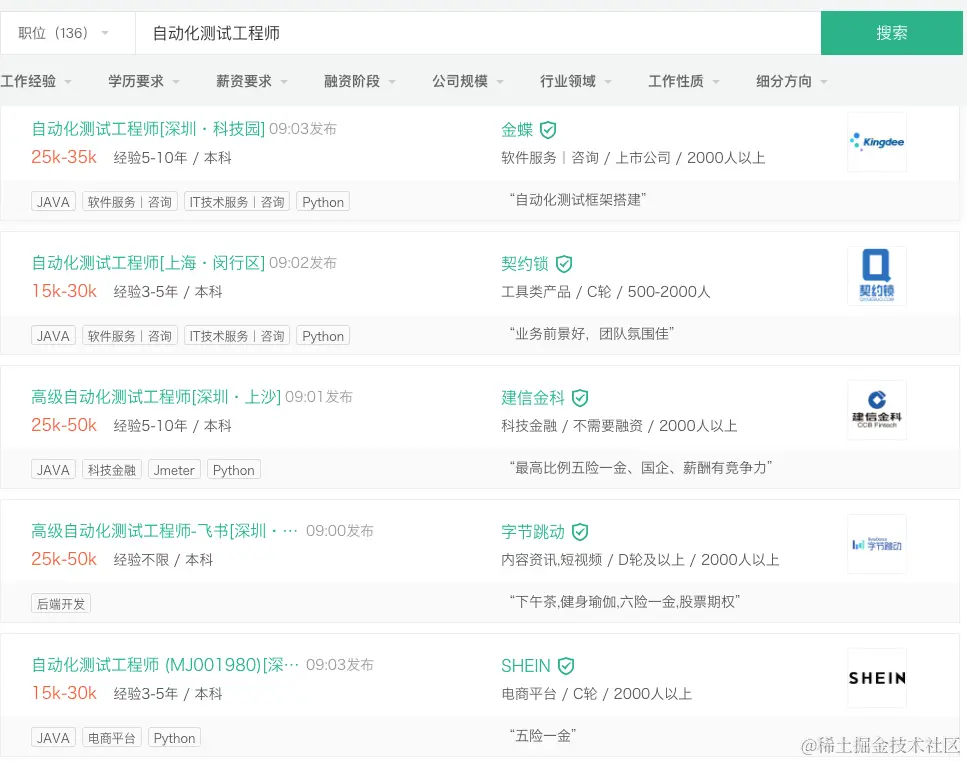The image size is (967, 762).
Task: Open the 金蝶 company link
Action: 517,129
